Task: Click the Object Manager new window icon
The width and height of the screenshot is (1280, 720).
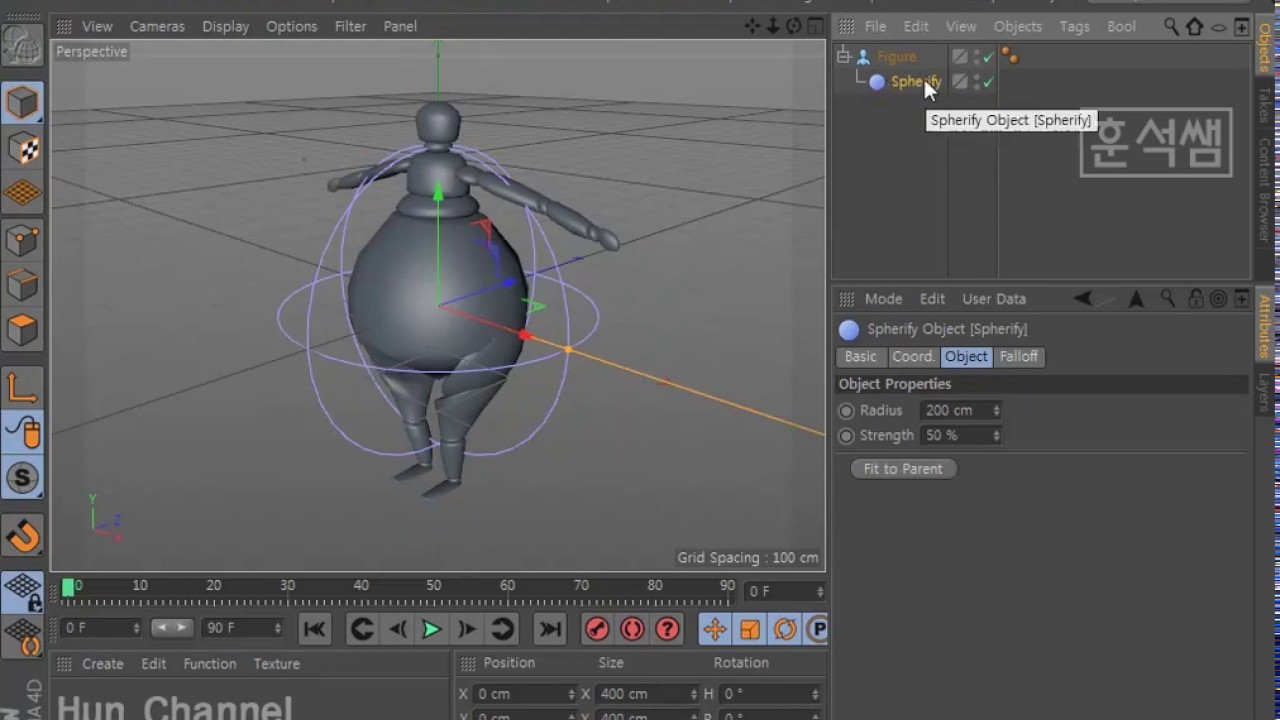Action: point(1241,27)
